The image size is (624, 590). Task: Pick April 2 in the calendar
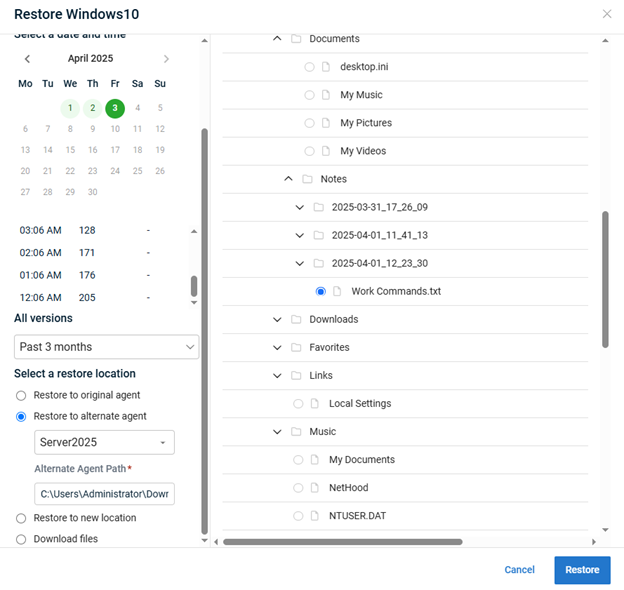coord(92,108)
